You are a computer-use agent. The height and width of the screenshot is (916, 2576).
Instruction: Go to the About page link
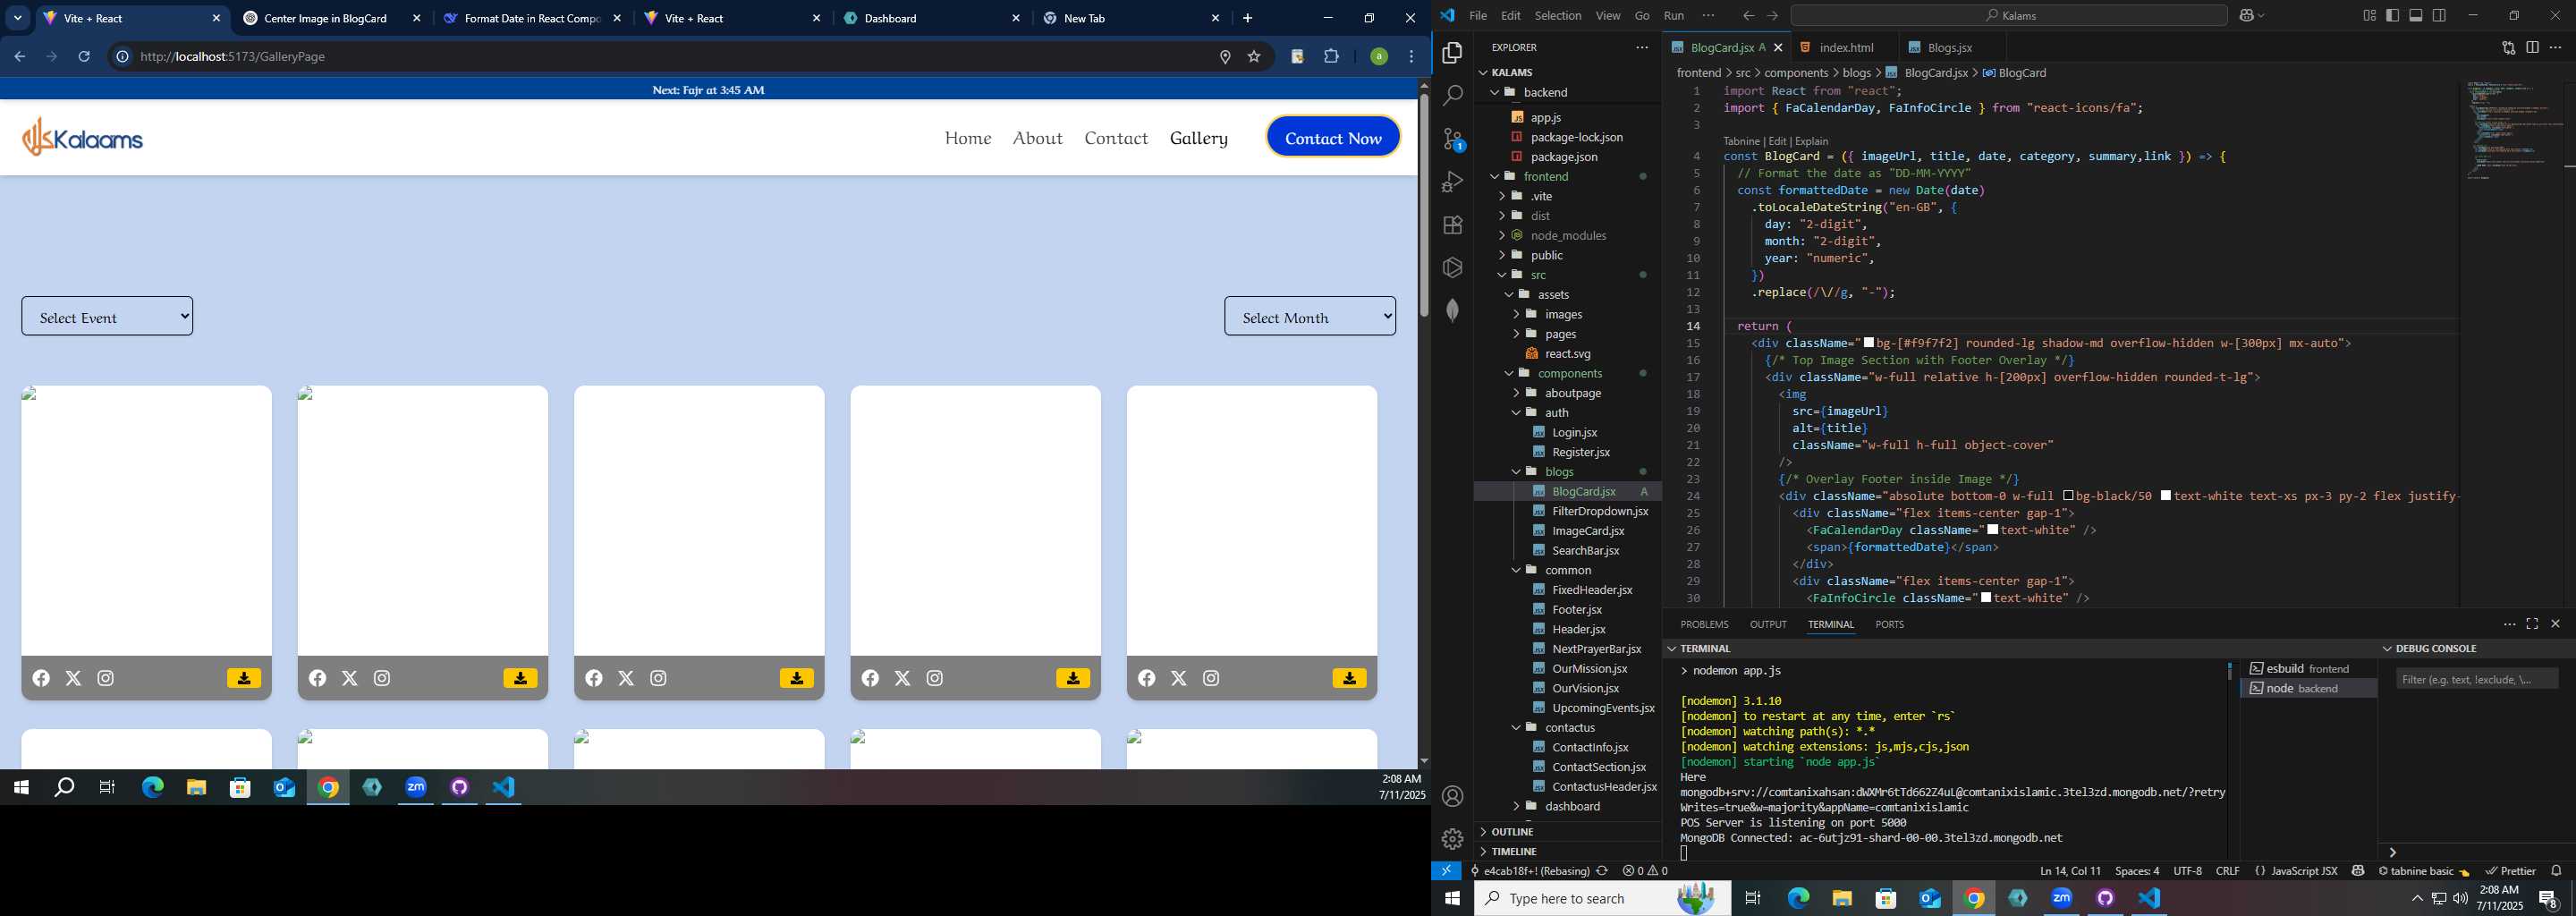point(1037,138)
